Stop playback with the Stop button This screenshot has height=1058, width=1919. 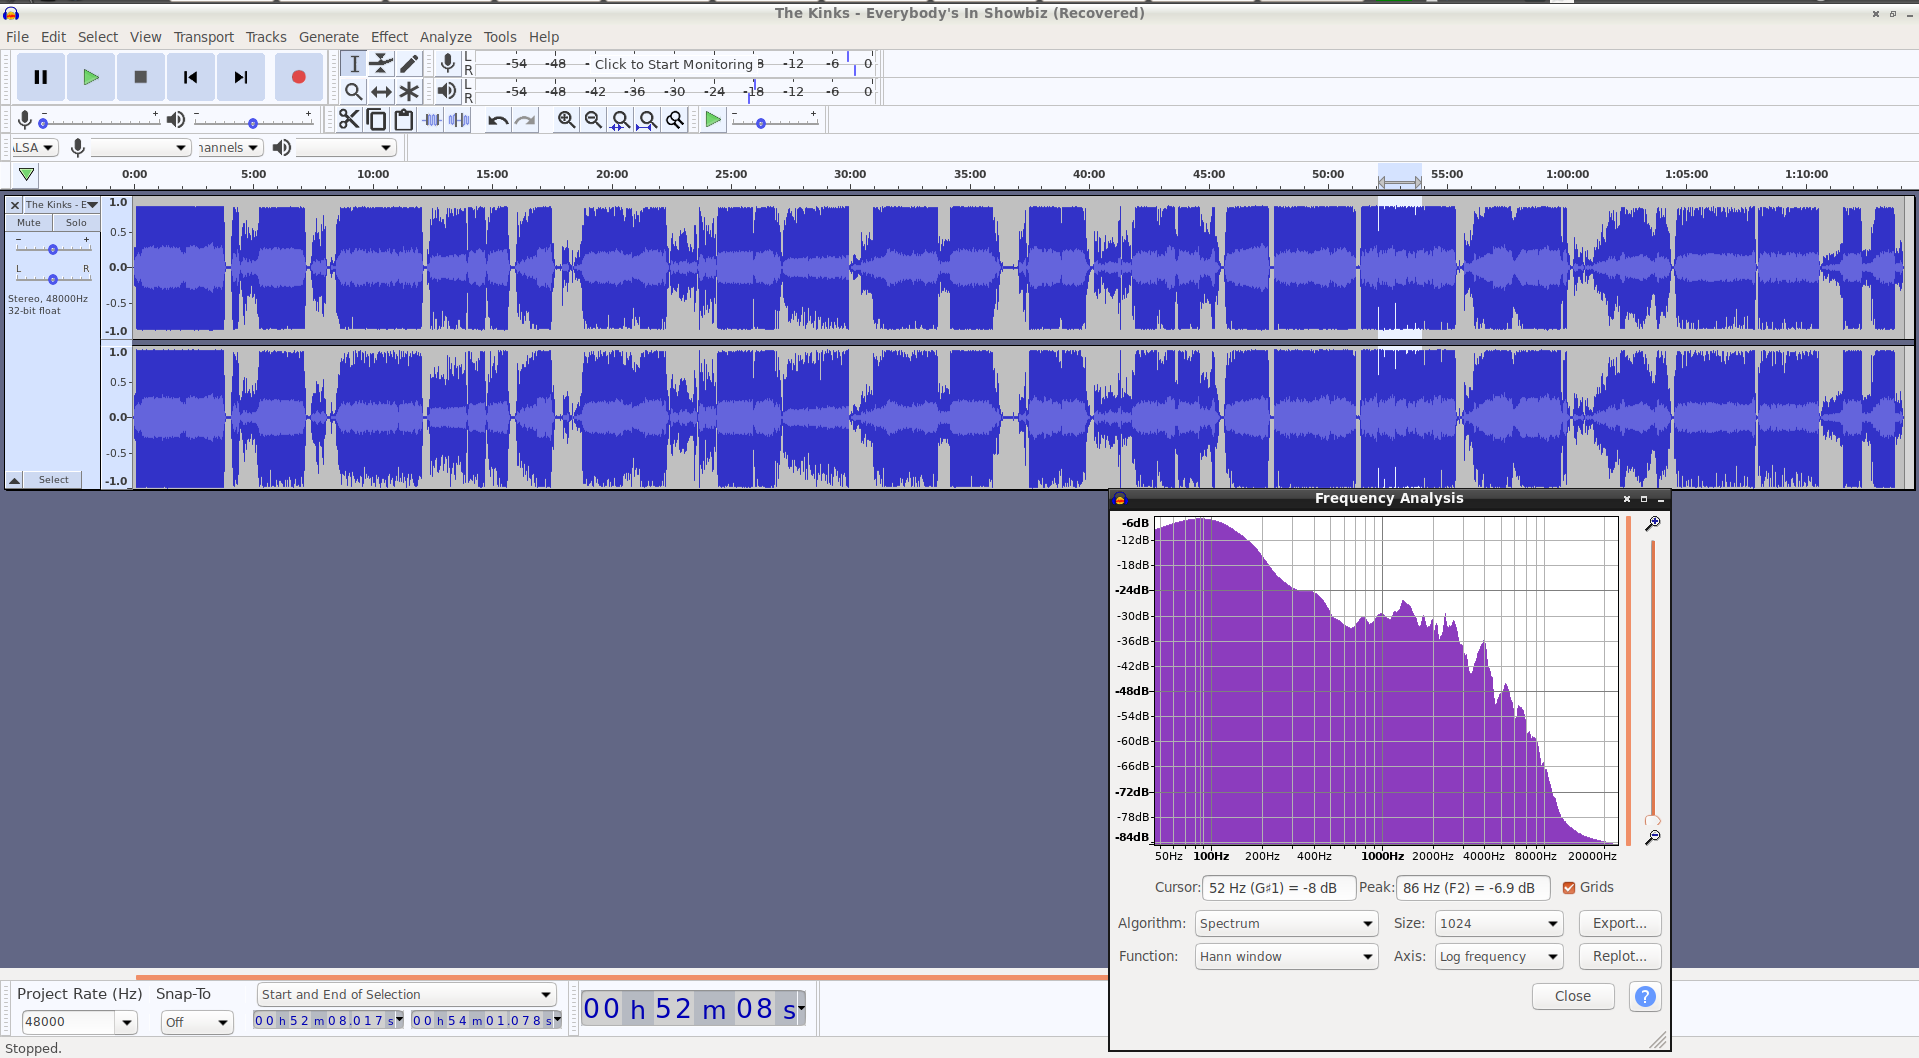pyautogui.click(x=141, y=77)
